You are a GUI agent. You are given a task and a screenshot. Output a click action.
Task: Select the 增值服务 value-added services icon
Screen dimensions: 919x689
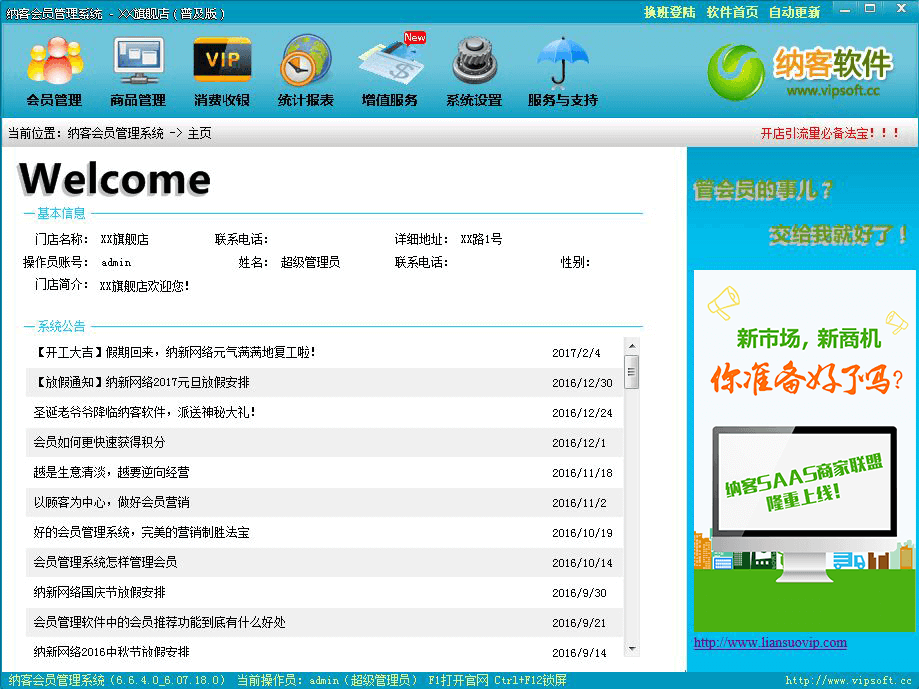coord(389,70)
